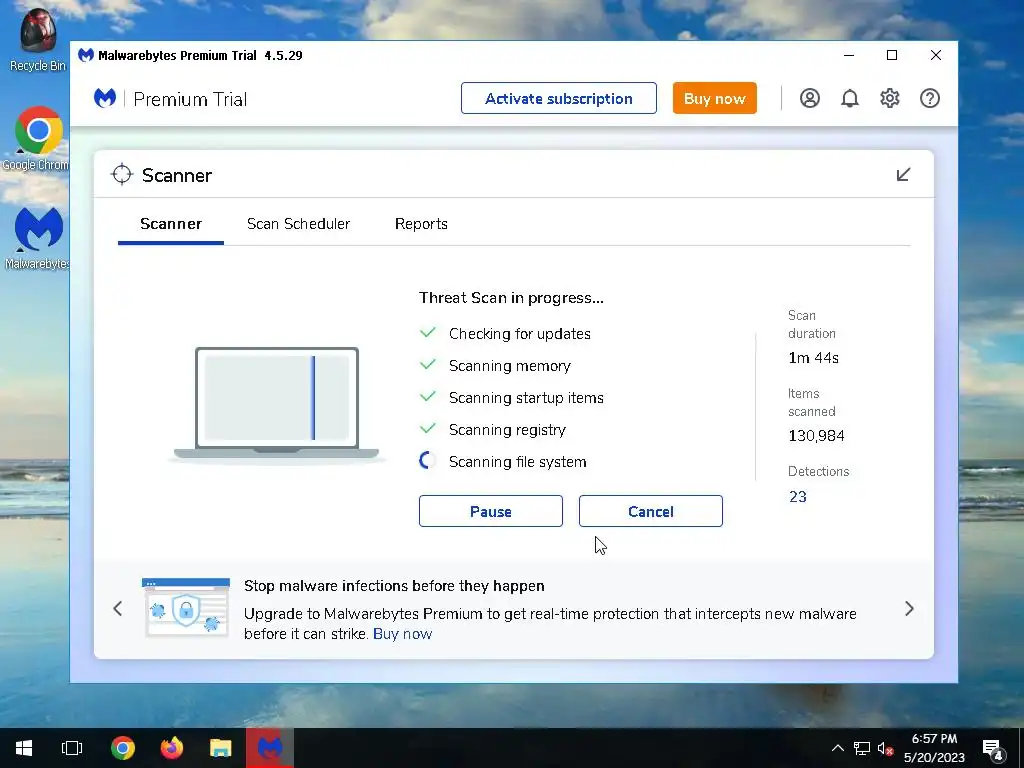Click 'Threat Scan in progress...' heading
The width and height of the screenshot is (1024, 768).
511,298
